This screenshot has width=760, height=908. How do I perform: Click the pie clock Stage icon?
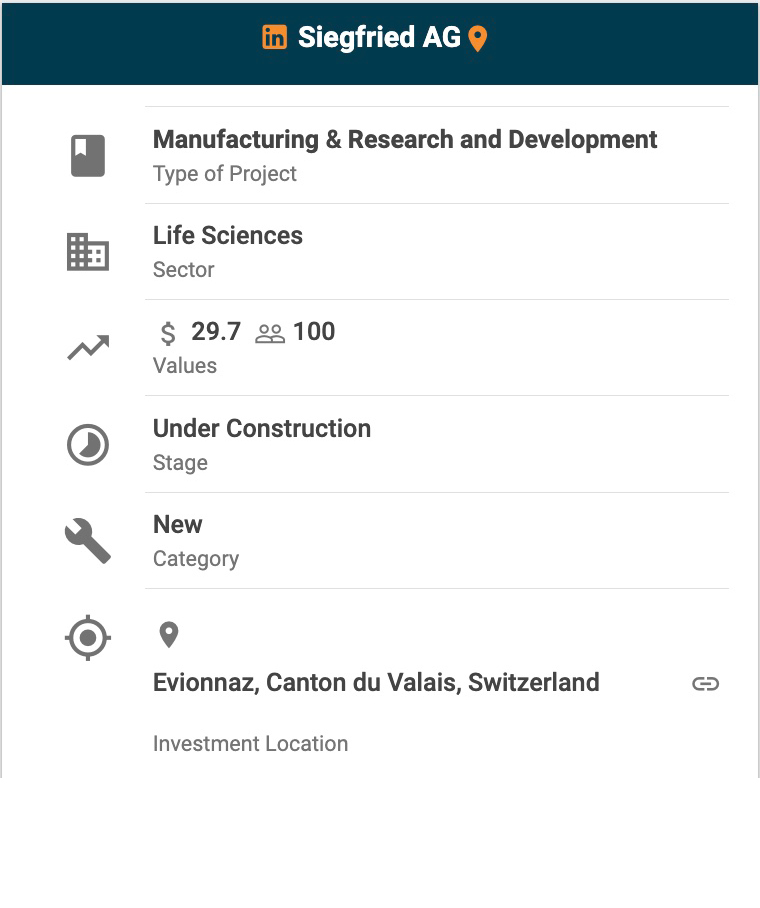coord(88,445)
